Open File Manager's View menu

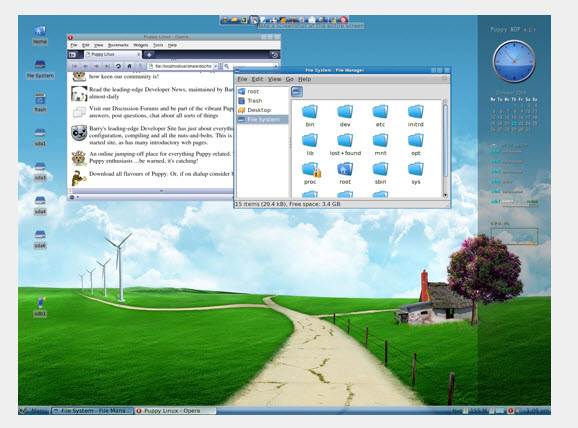274,79
